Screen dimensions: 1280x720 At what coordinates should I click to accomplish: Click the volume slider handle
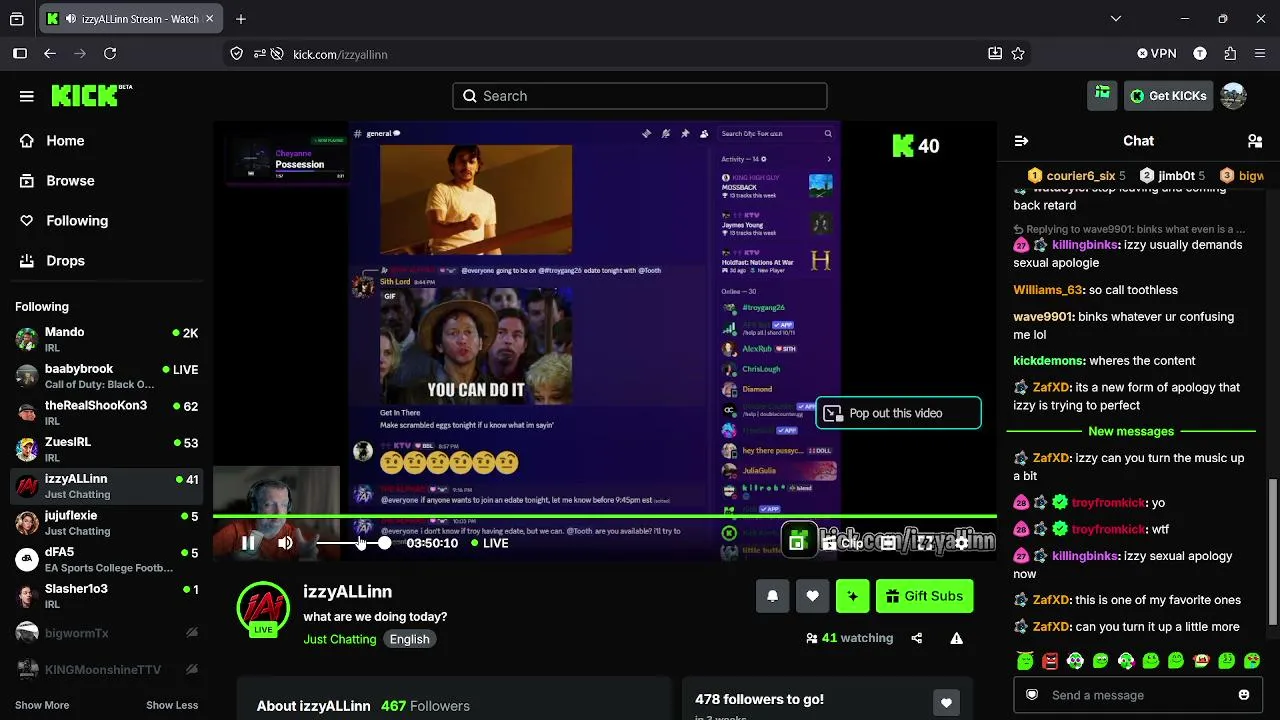pyautogui.click(x=384, y=543)
